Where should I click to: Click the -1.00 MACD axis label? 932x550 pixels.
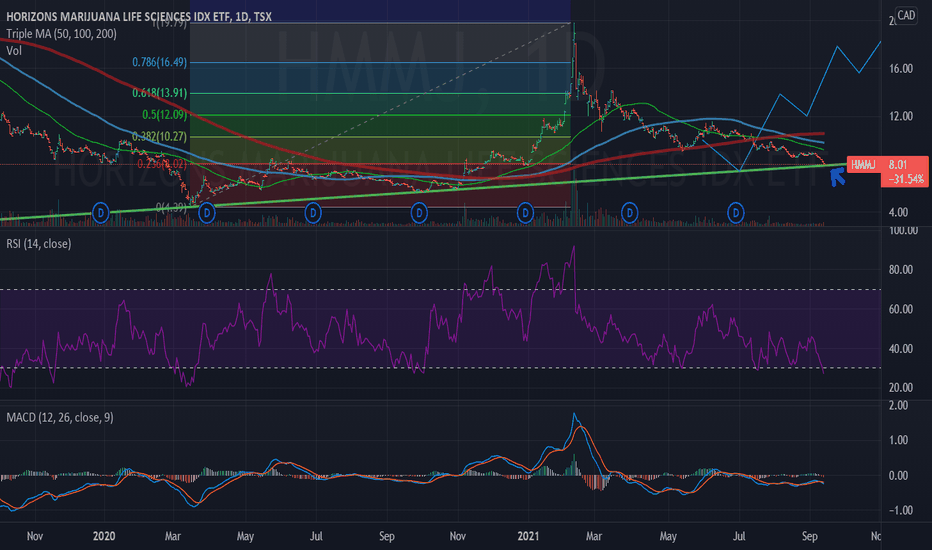point(899,511)
